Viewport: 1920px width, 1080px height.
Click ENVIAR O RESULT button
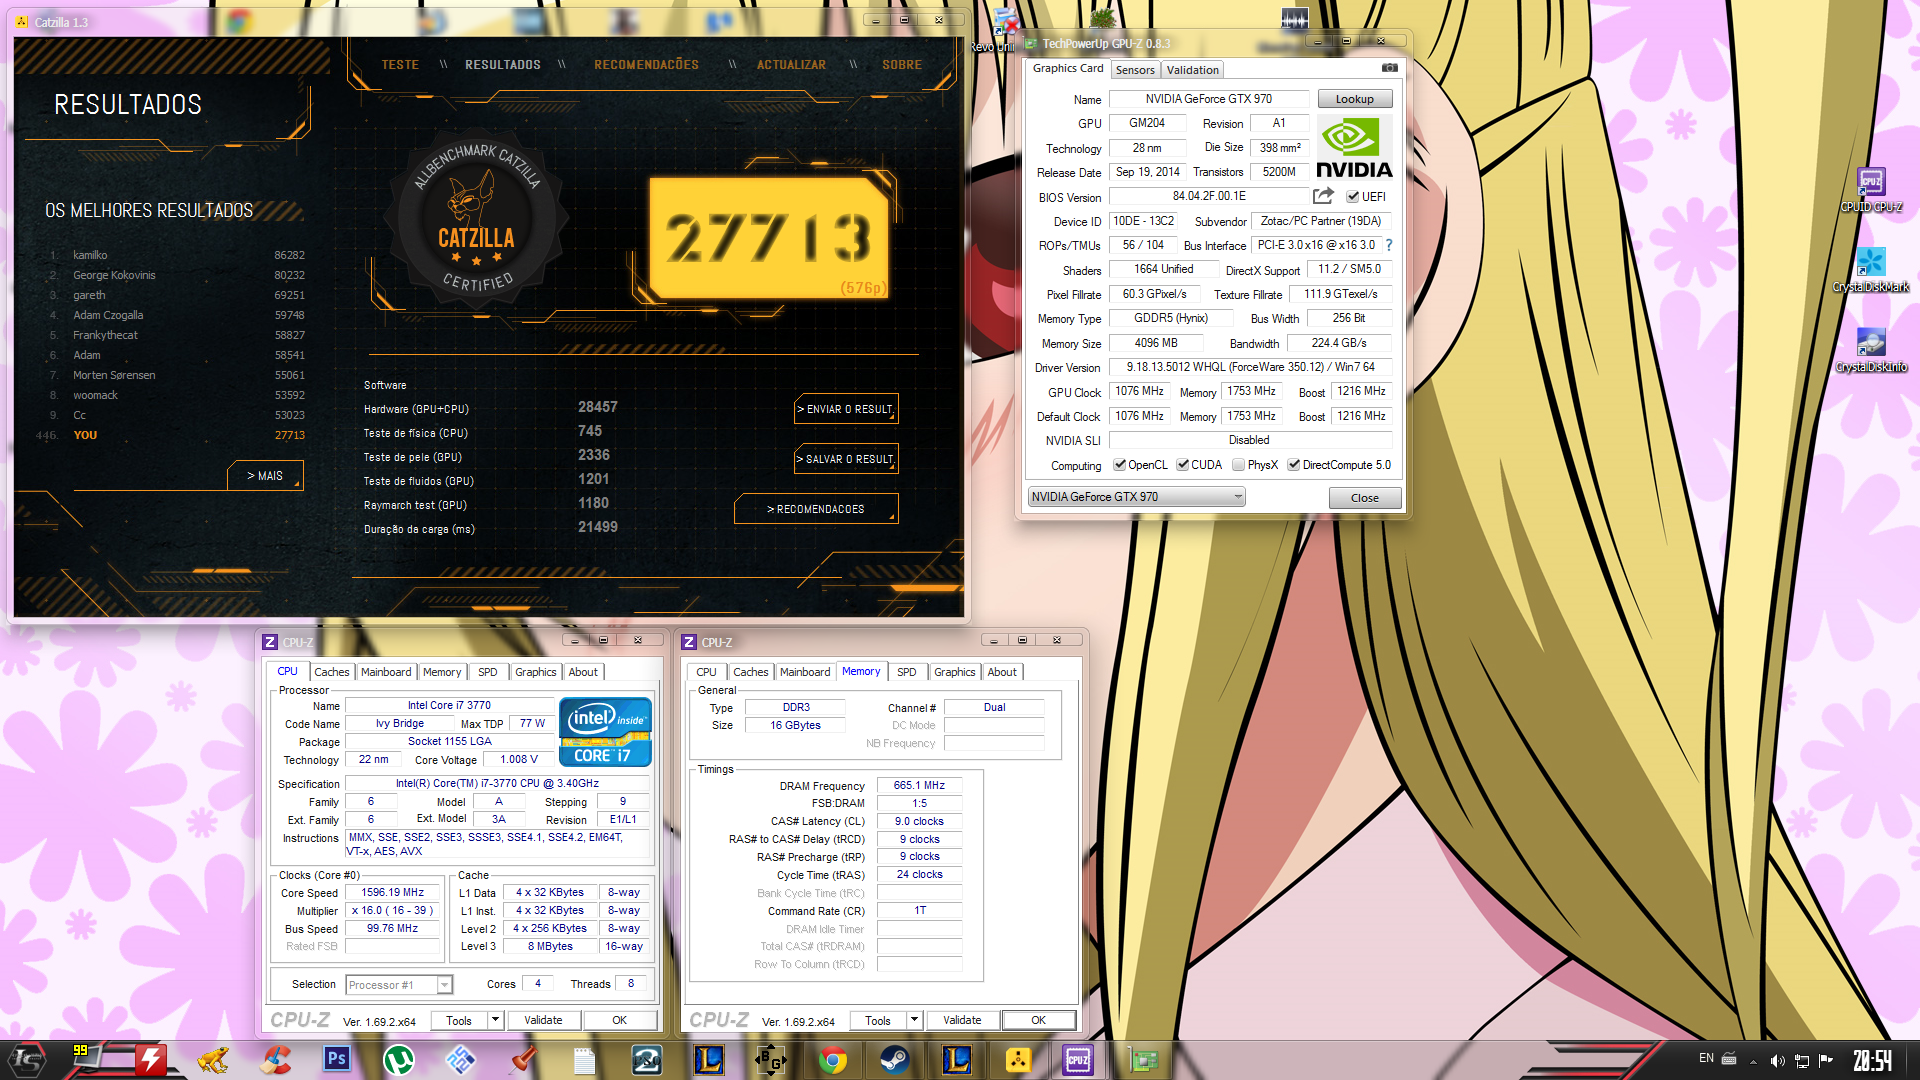846,409
